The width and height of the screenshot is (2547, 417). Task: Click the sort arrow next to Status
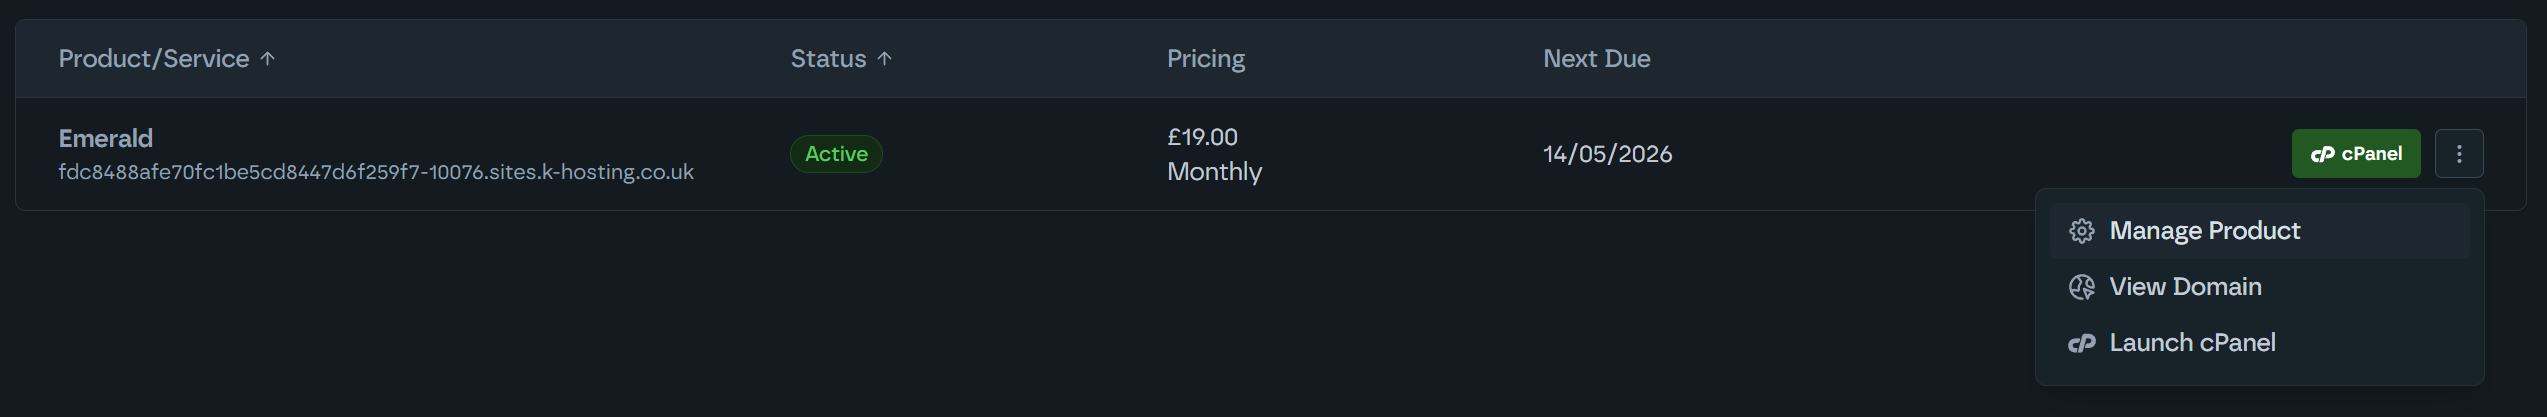(884, 59)
